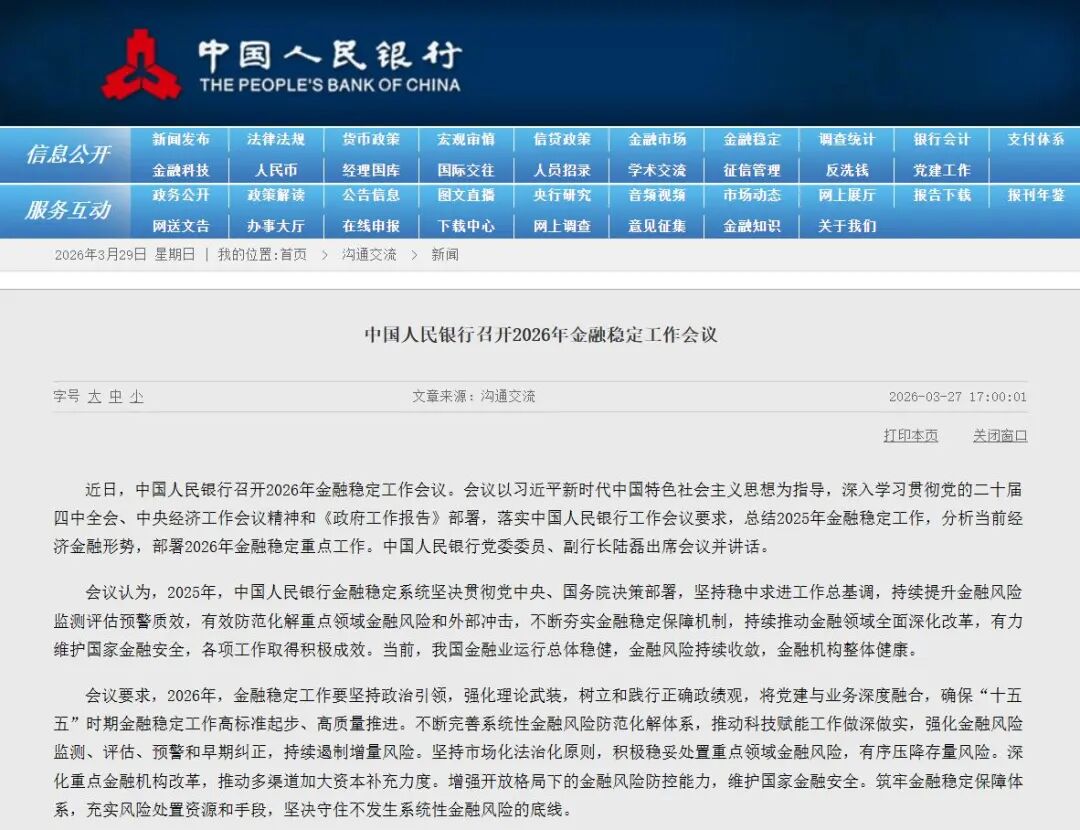The height and width of the screenshot is (830, 1080).
Task: Open the 货币政策 menu item
Action: pos(371,140)
